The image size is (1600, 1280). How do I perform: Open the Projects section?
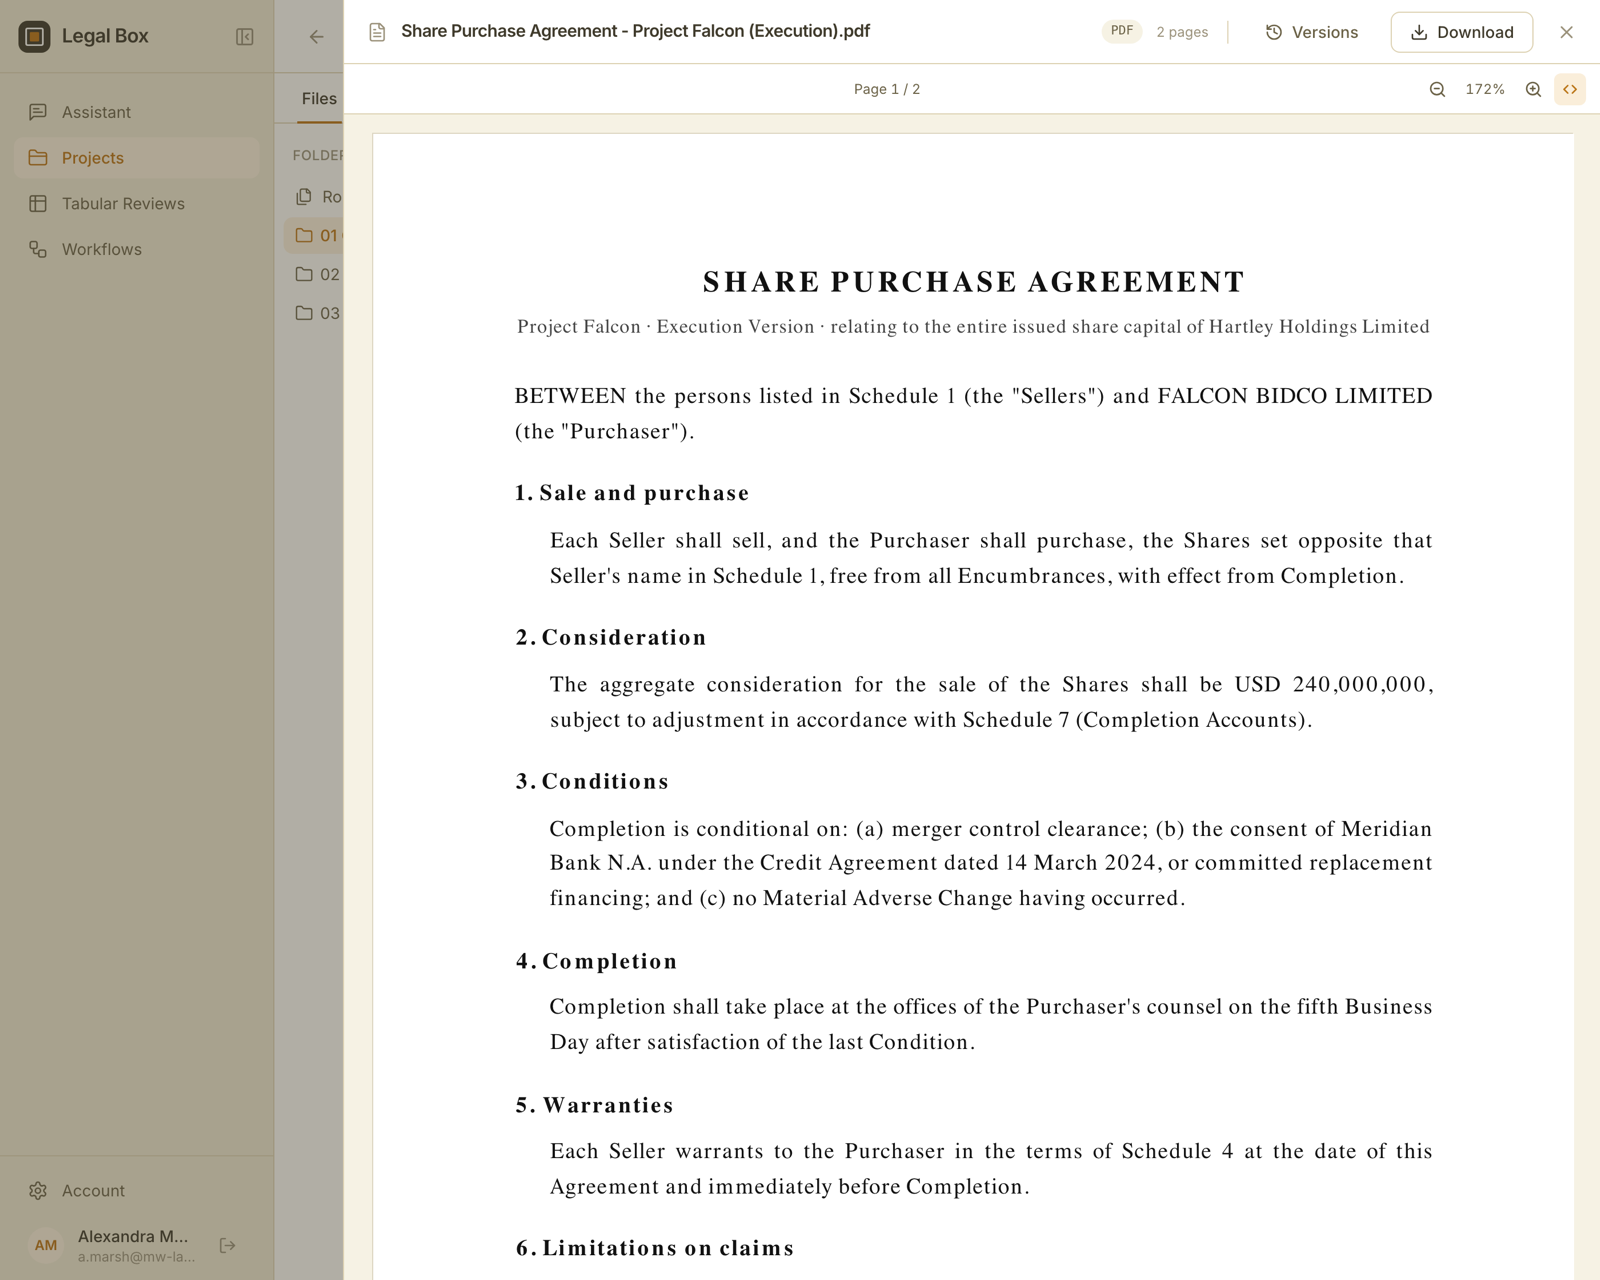[x=137, y=158]
